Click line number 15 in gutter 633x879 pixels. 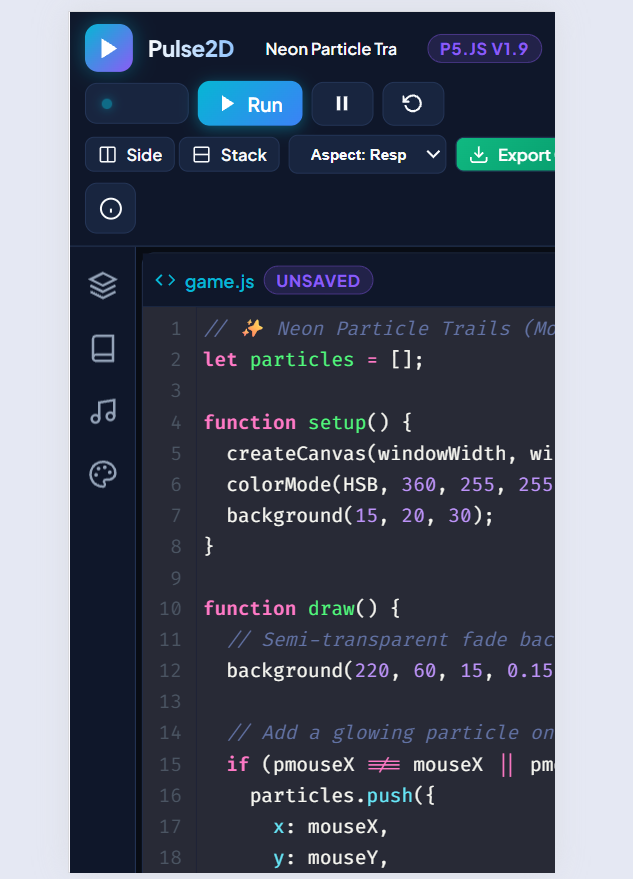coord(170,765)
